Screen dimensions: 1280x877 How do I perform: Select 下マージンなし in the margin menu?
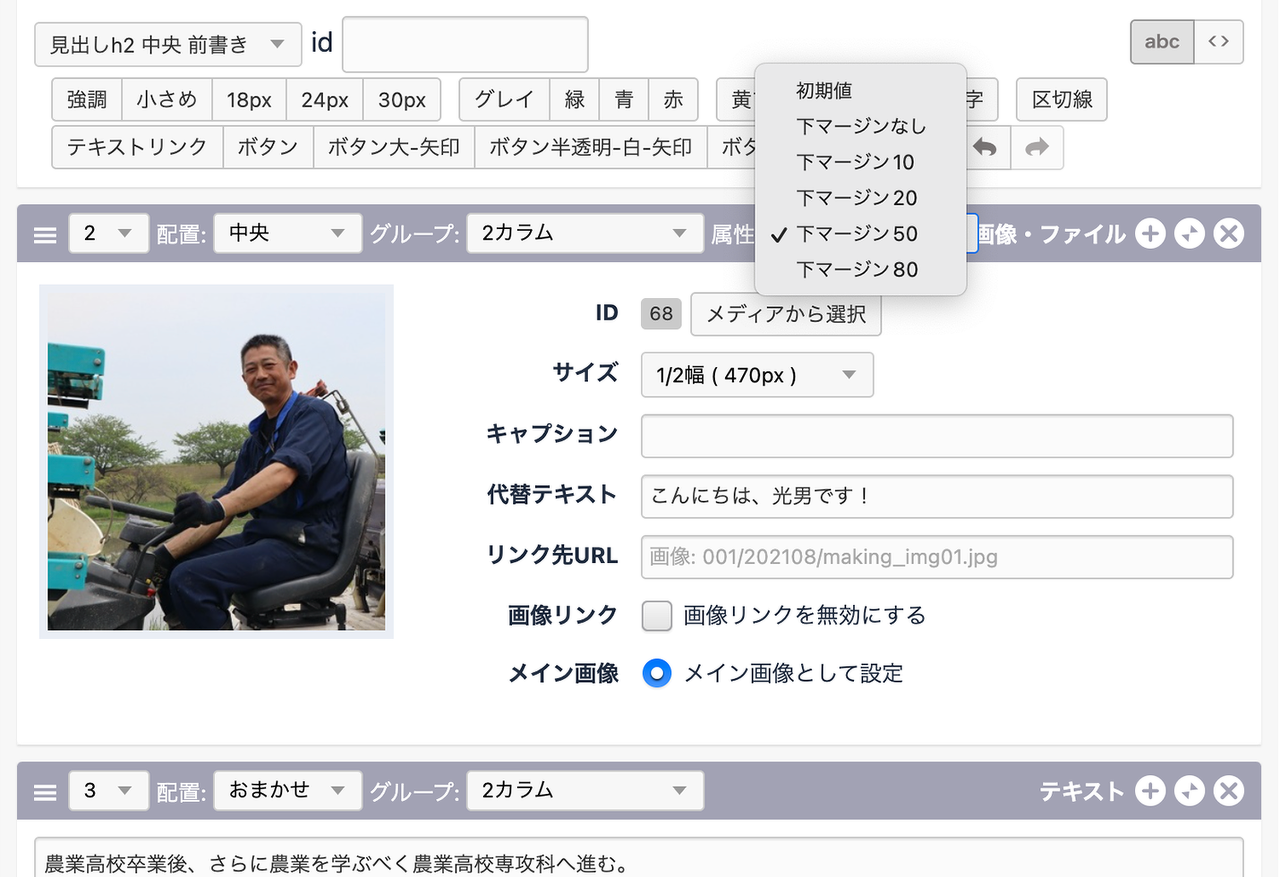[861, 126]
